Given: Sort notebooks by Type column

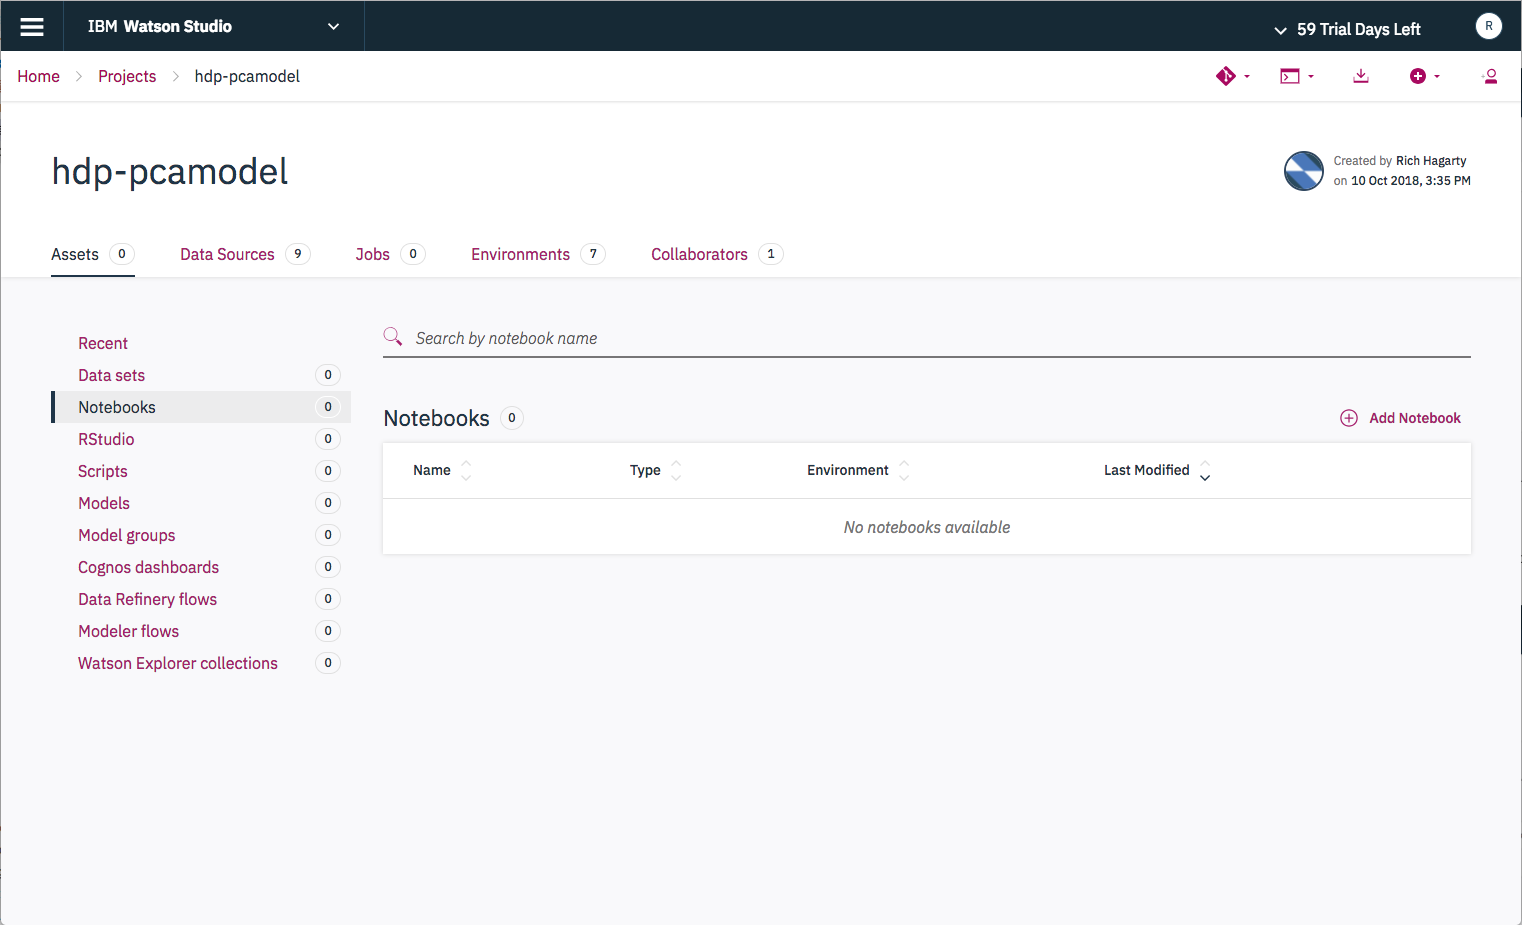Looking at the screenshot, I should point(656,470).
